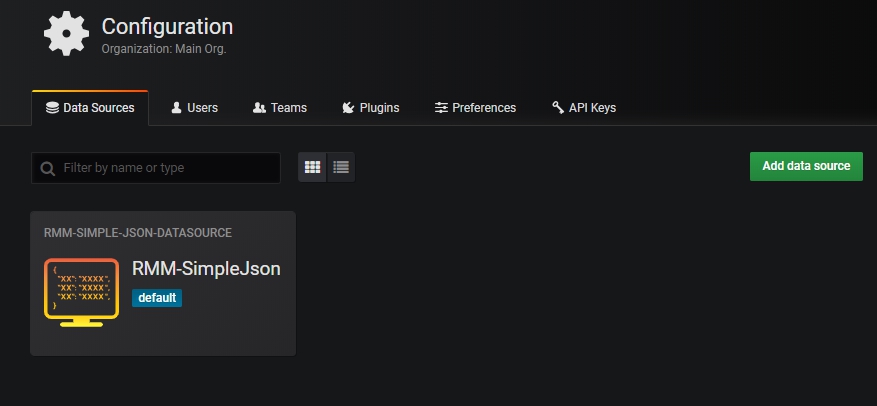Image resolution: width=877 pixels, height=406 pixels.
Task: Click the database icon on Data Sources tab
Action: coord(52,108)
